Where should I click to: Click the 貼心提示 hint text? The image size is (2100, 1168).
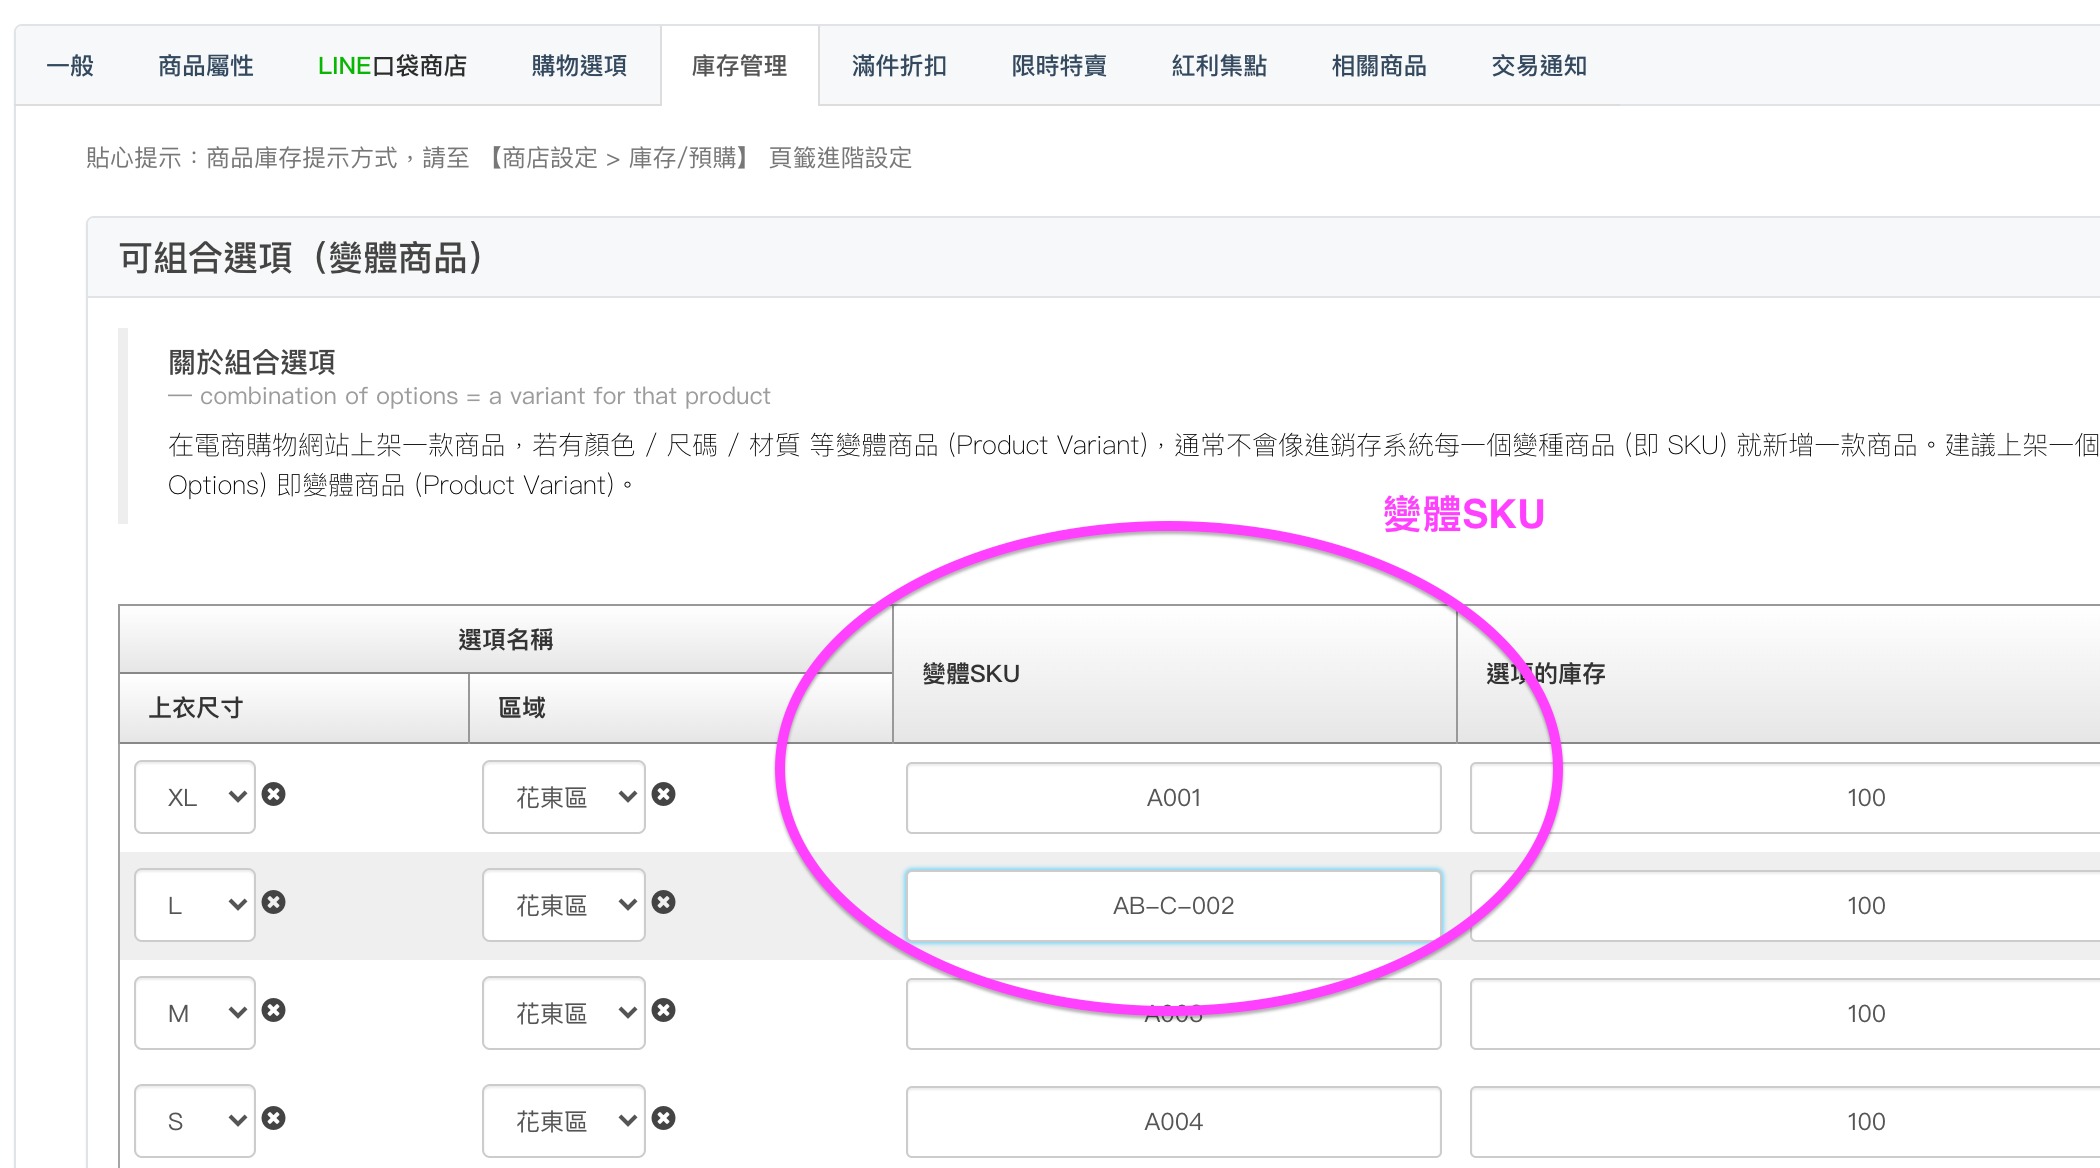pyautogui.click(x=499, y=158)
